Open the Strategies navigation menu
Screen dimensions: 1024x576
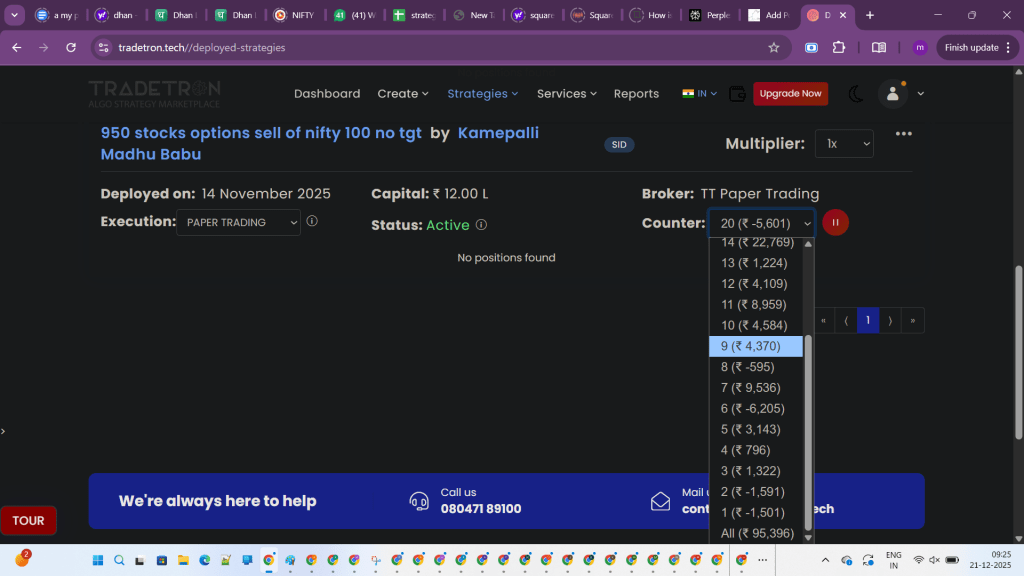coord(482,94)
